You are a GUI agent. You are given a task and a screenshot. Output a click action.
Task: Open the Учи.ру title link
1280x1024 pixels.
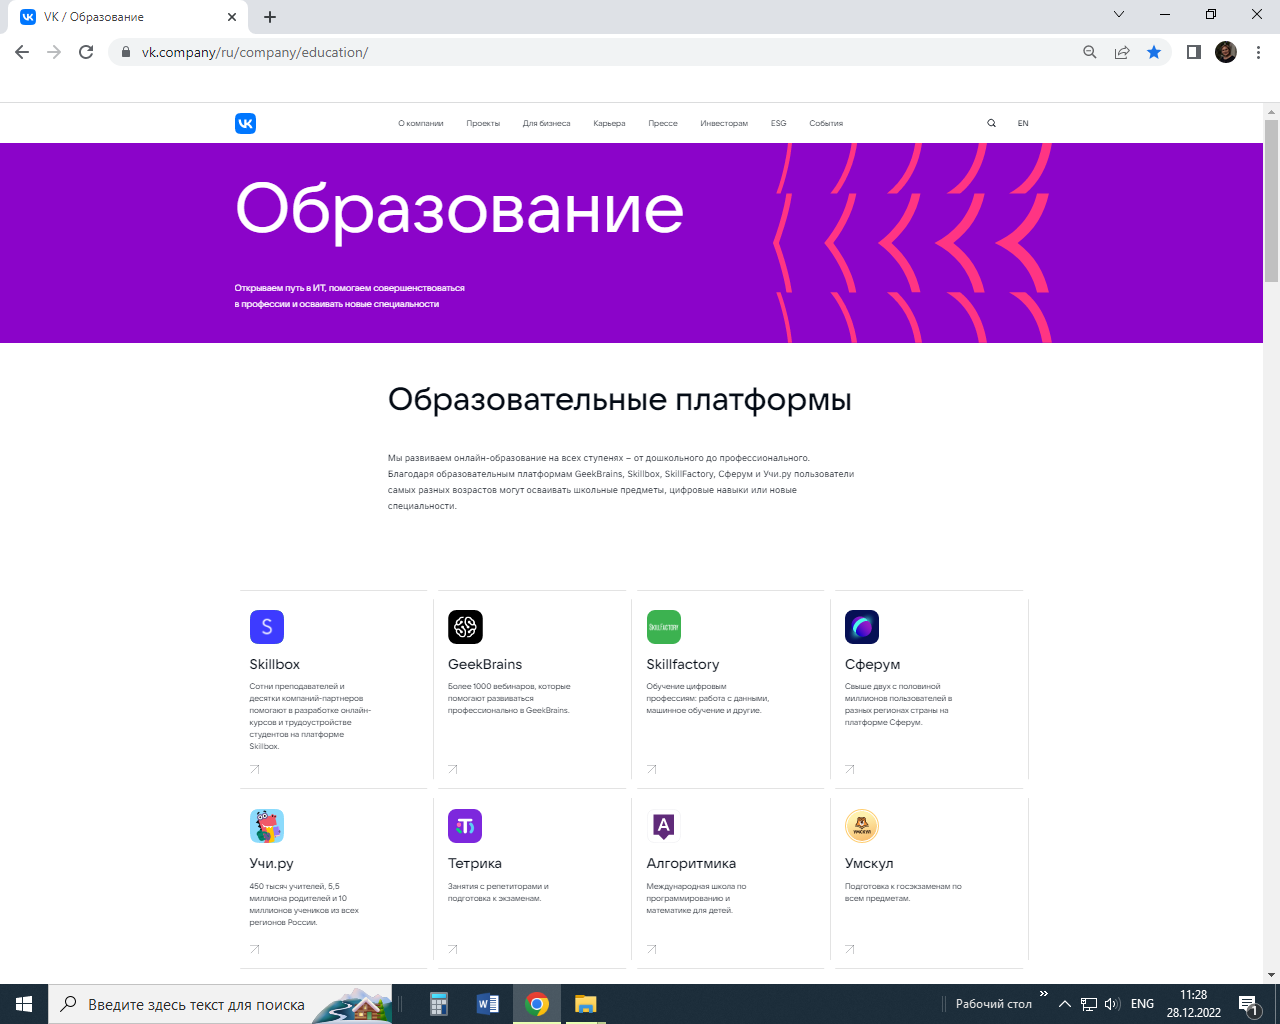pos(272,863)
